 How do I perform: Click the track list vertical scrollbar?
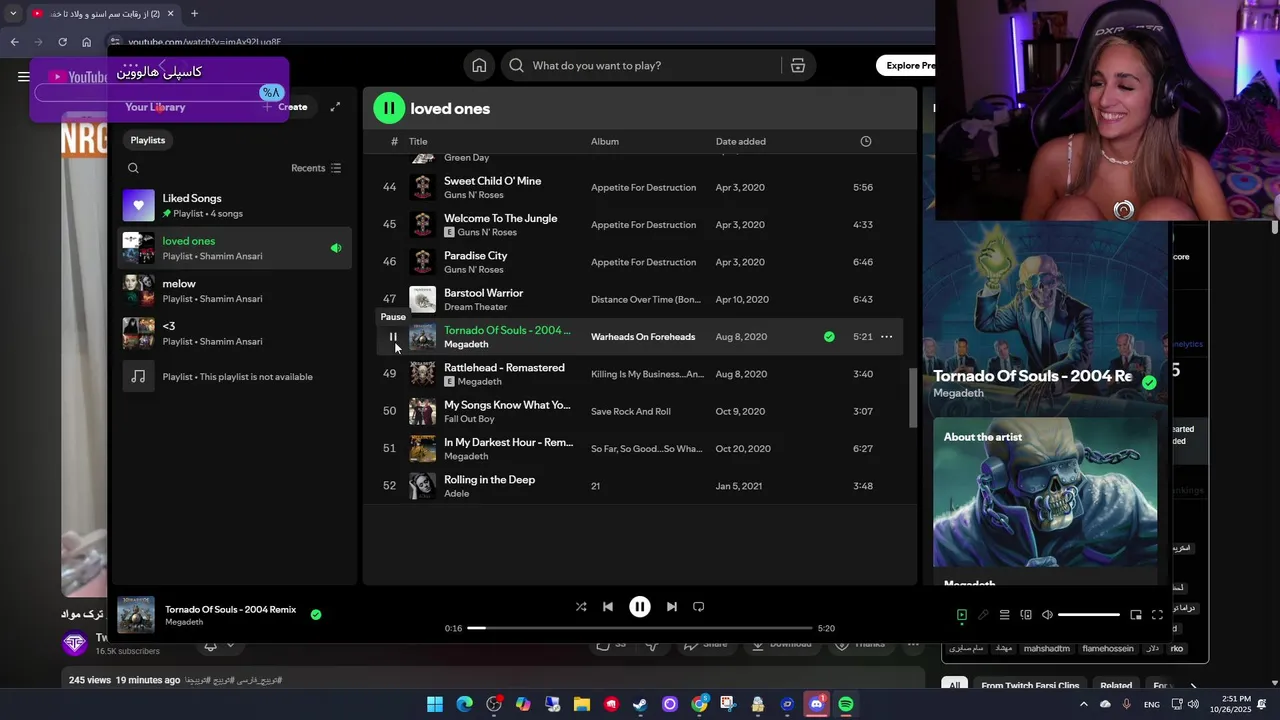pos(911,398)
